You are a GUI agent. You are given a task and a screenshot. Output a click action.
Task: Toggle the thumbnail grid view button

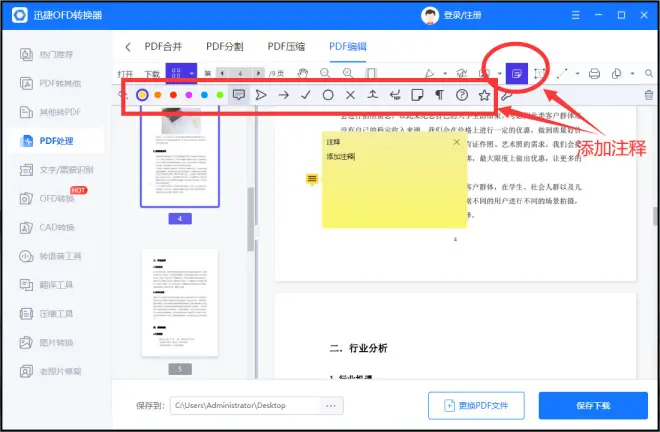click(176, 73)
